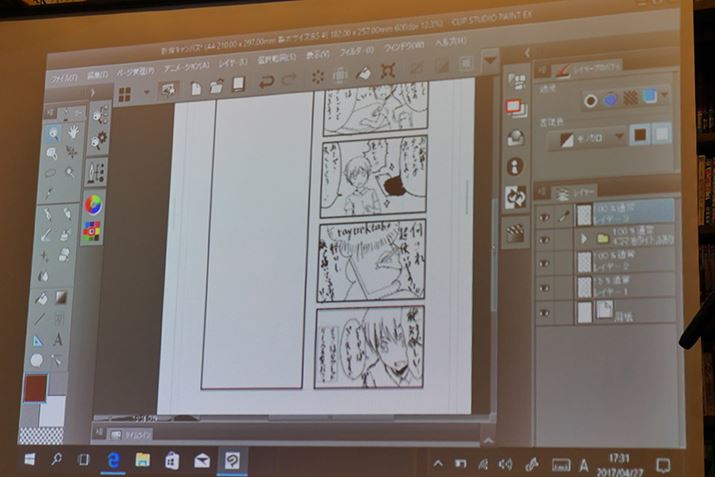Image resolution: width=715 pixels, height=477 pixels.
Task: Open command bar overflow triangle dropdown
Action: click(x=490, y=60)
